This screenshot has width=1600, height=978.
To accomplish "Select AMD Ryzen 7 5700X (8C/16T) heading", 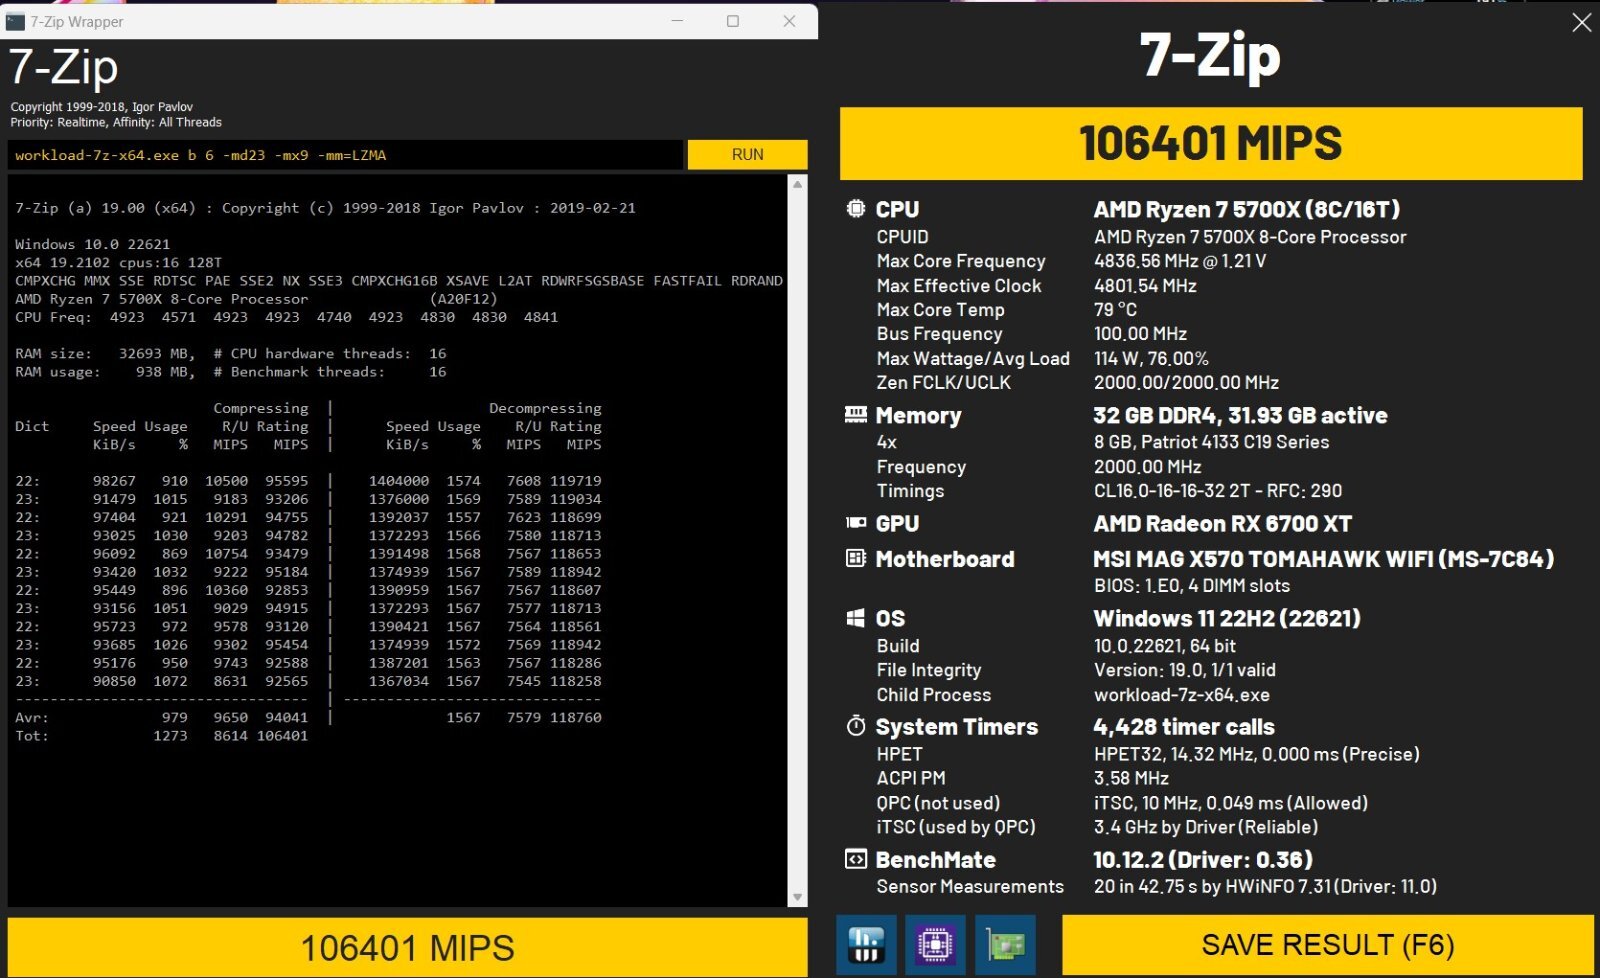I will click(1247, 209).
